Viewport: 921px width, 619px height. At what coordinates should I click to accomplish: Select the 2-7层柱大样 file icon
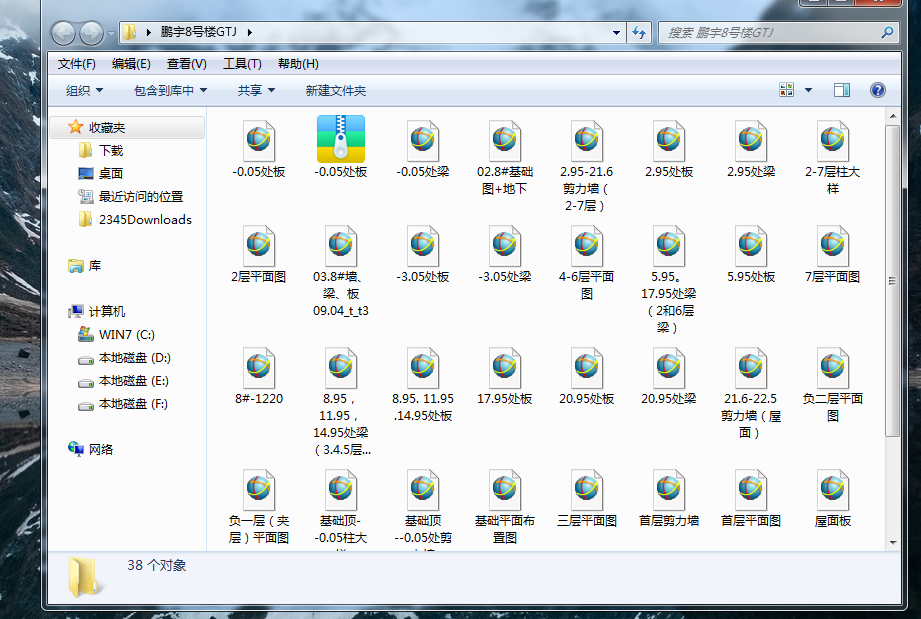coord(833,140)
